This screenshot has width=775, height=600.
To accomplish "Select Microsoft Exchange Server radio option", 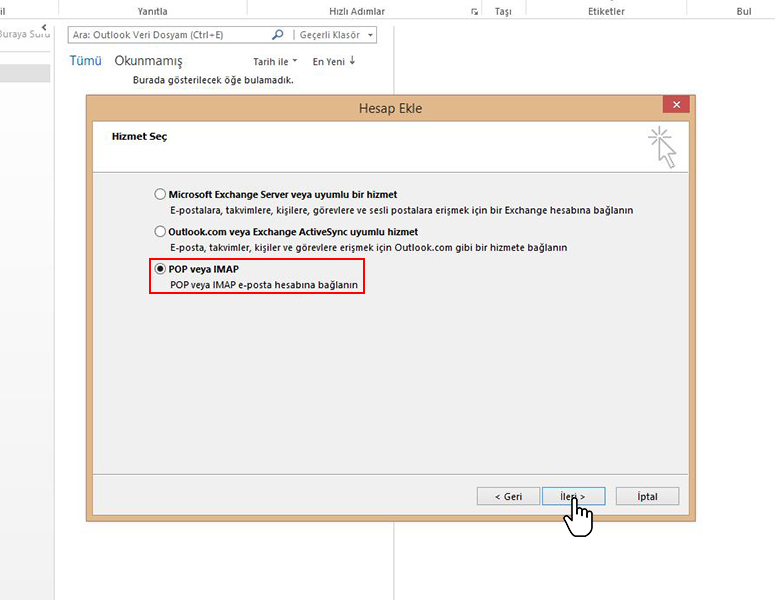I will click(160, 194).
